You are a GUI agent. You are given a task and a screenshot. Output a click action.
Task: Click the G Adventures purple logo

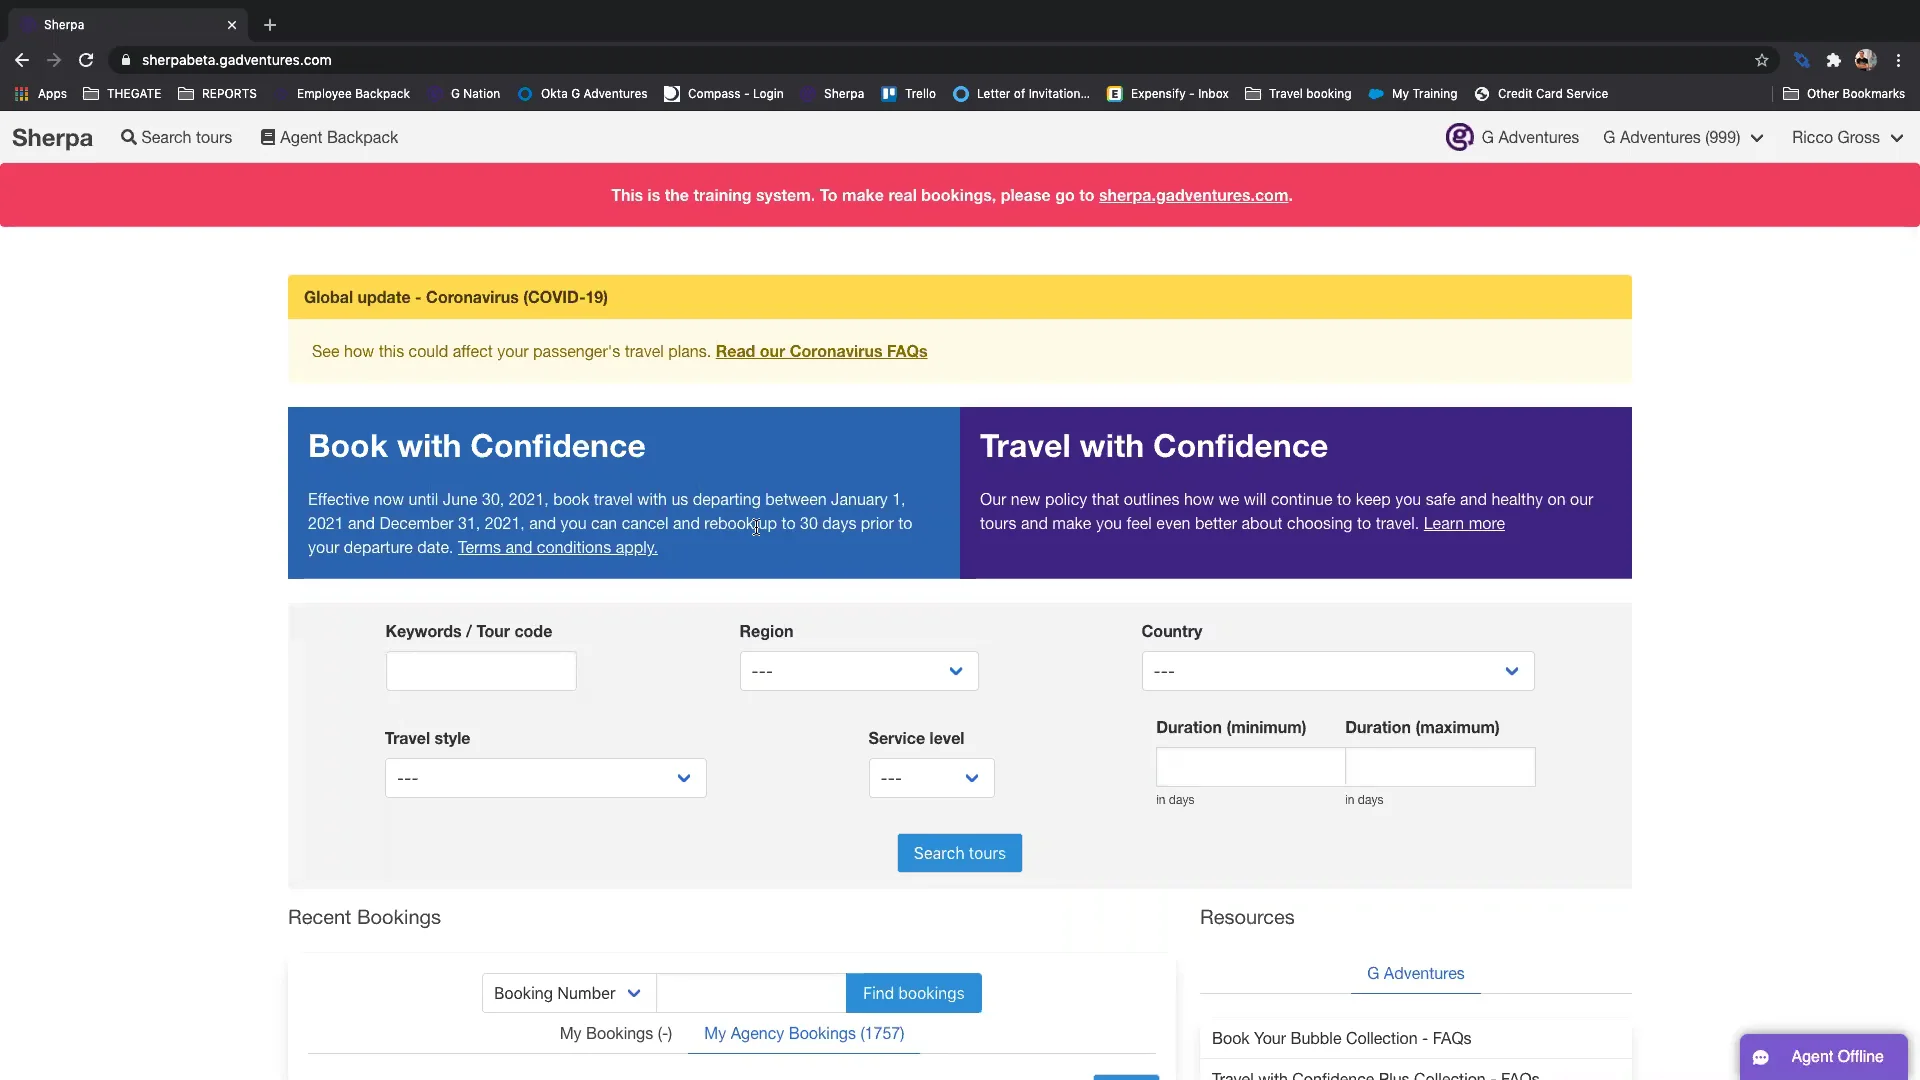[x=1459, y=137]
